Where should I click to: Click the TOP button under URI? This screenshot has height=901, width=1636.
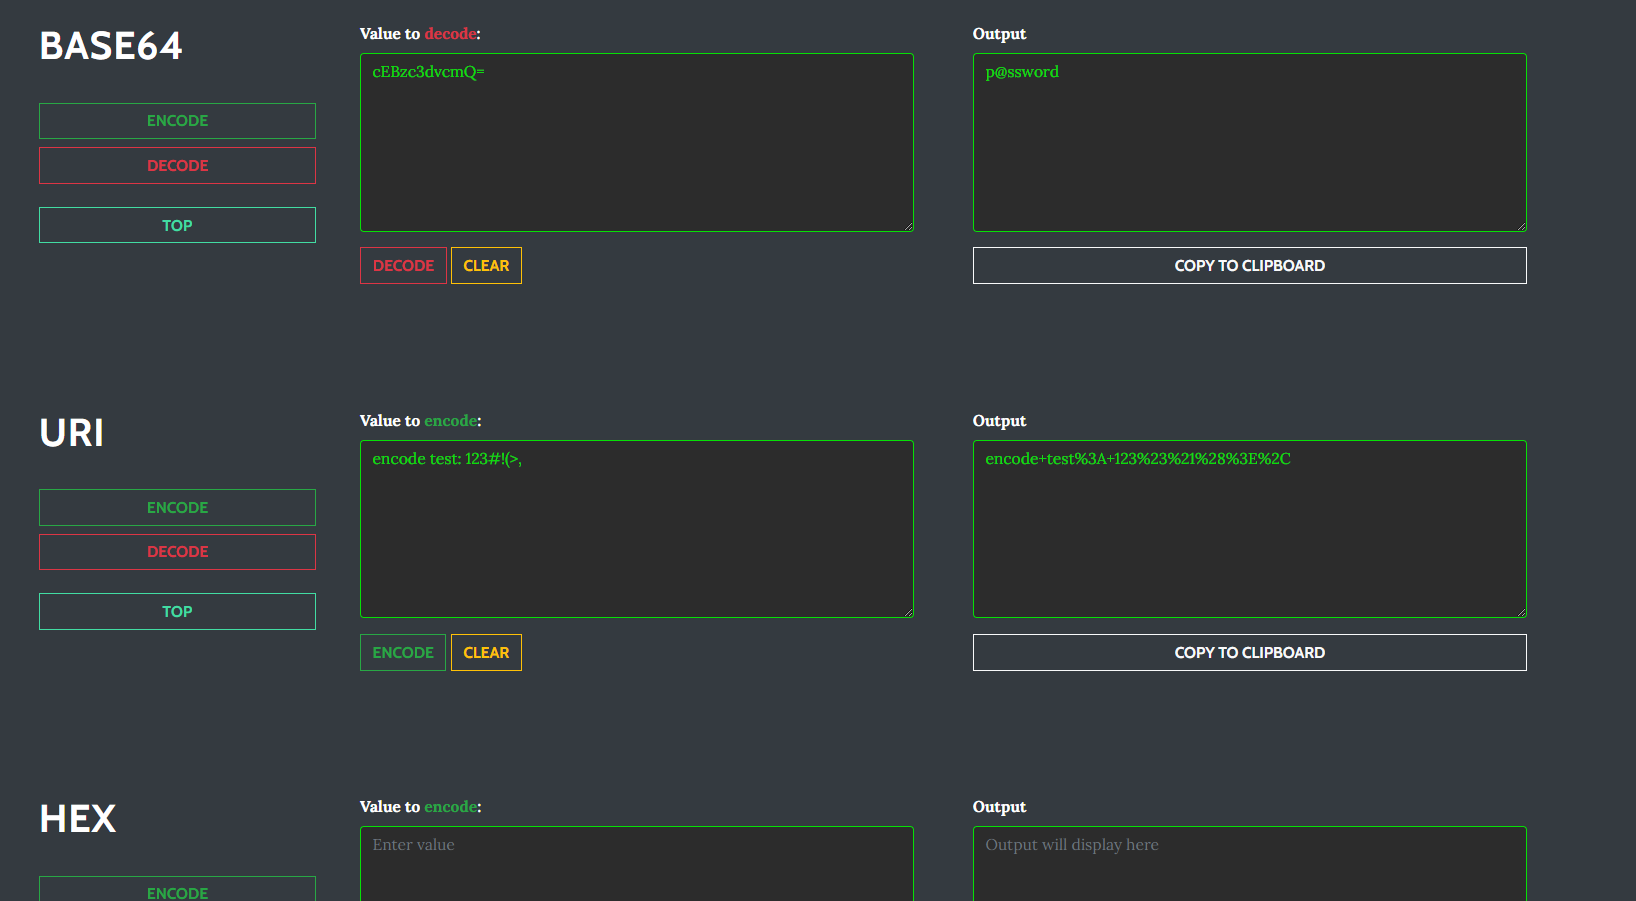[x=177, y=612]
